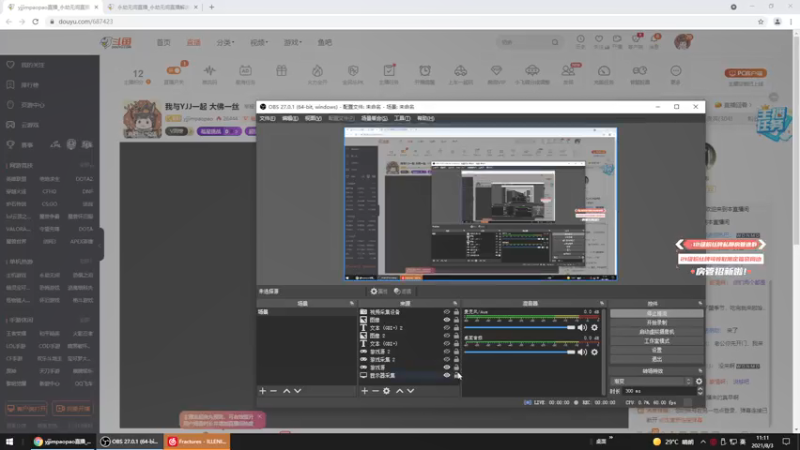The image size is (800, 450).
Task: Open OBS 视图(V) menu
Action: (x=313, y=118)
